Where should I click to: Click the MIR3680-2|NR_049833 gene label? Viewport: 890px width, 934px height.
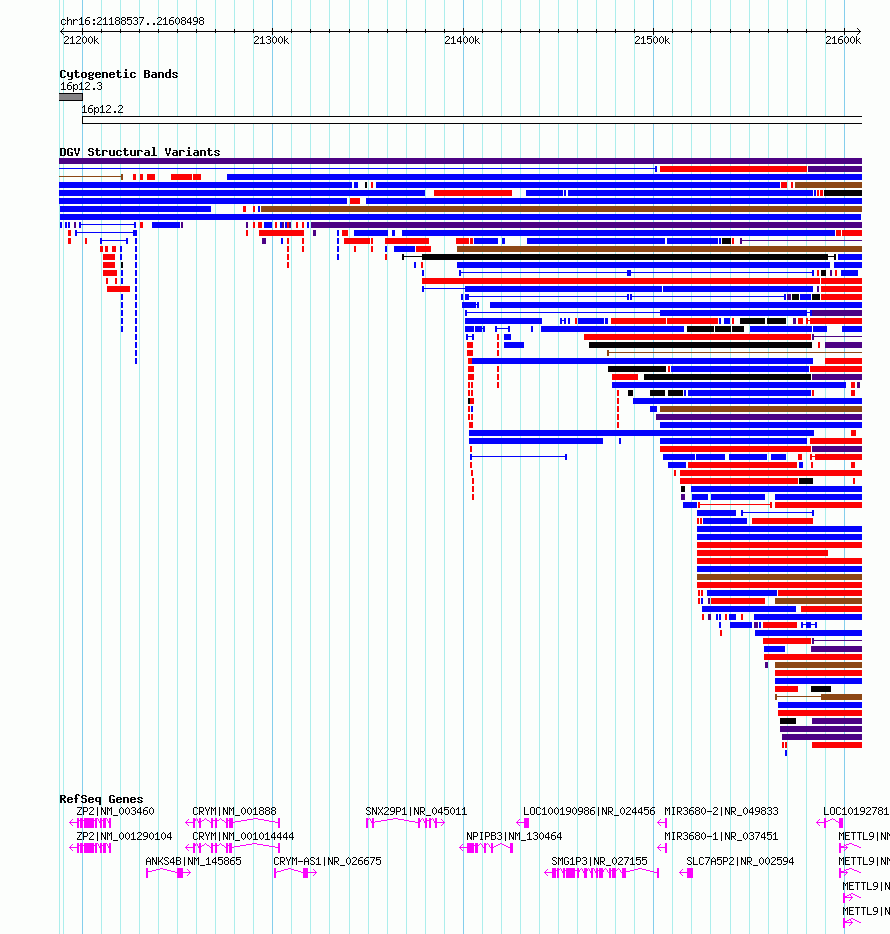[x=721, y=811]
